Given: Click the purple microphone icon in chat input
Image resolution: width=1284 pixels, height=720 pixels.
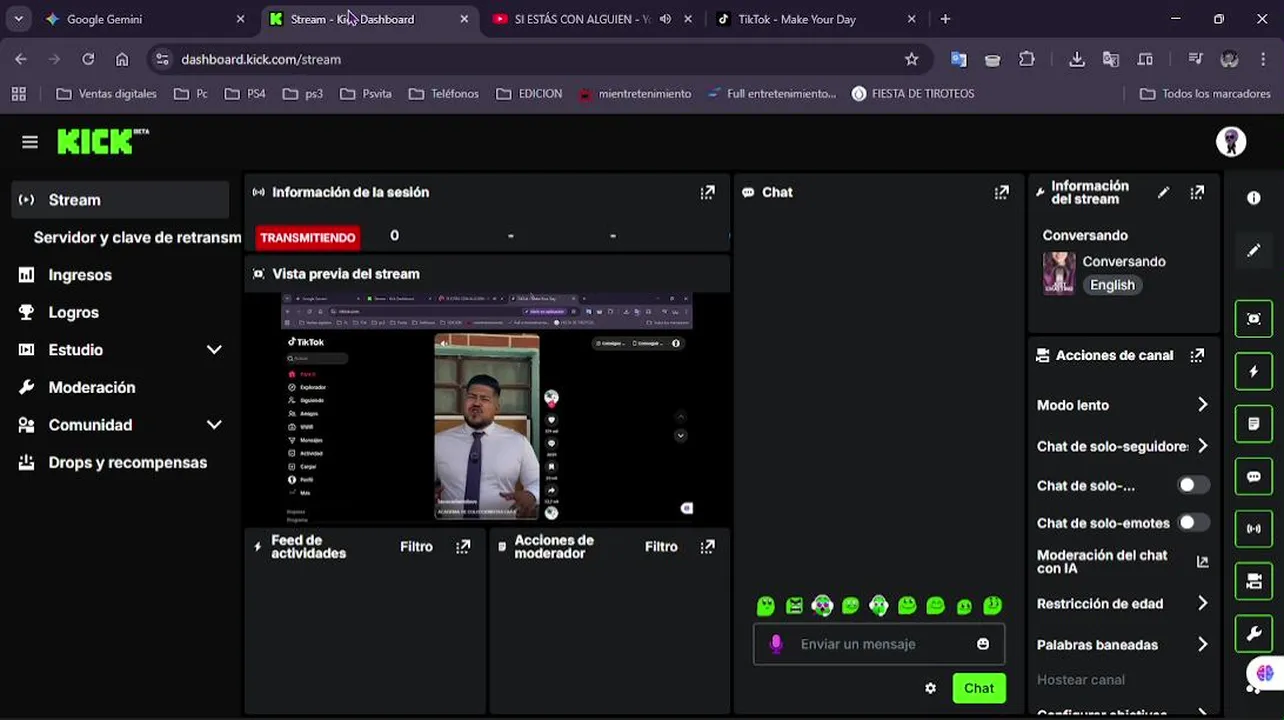Looking at the screenshot, I should point(776,644).
